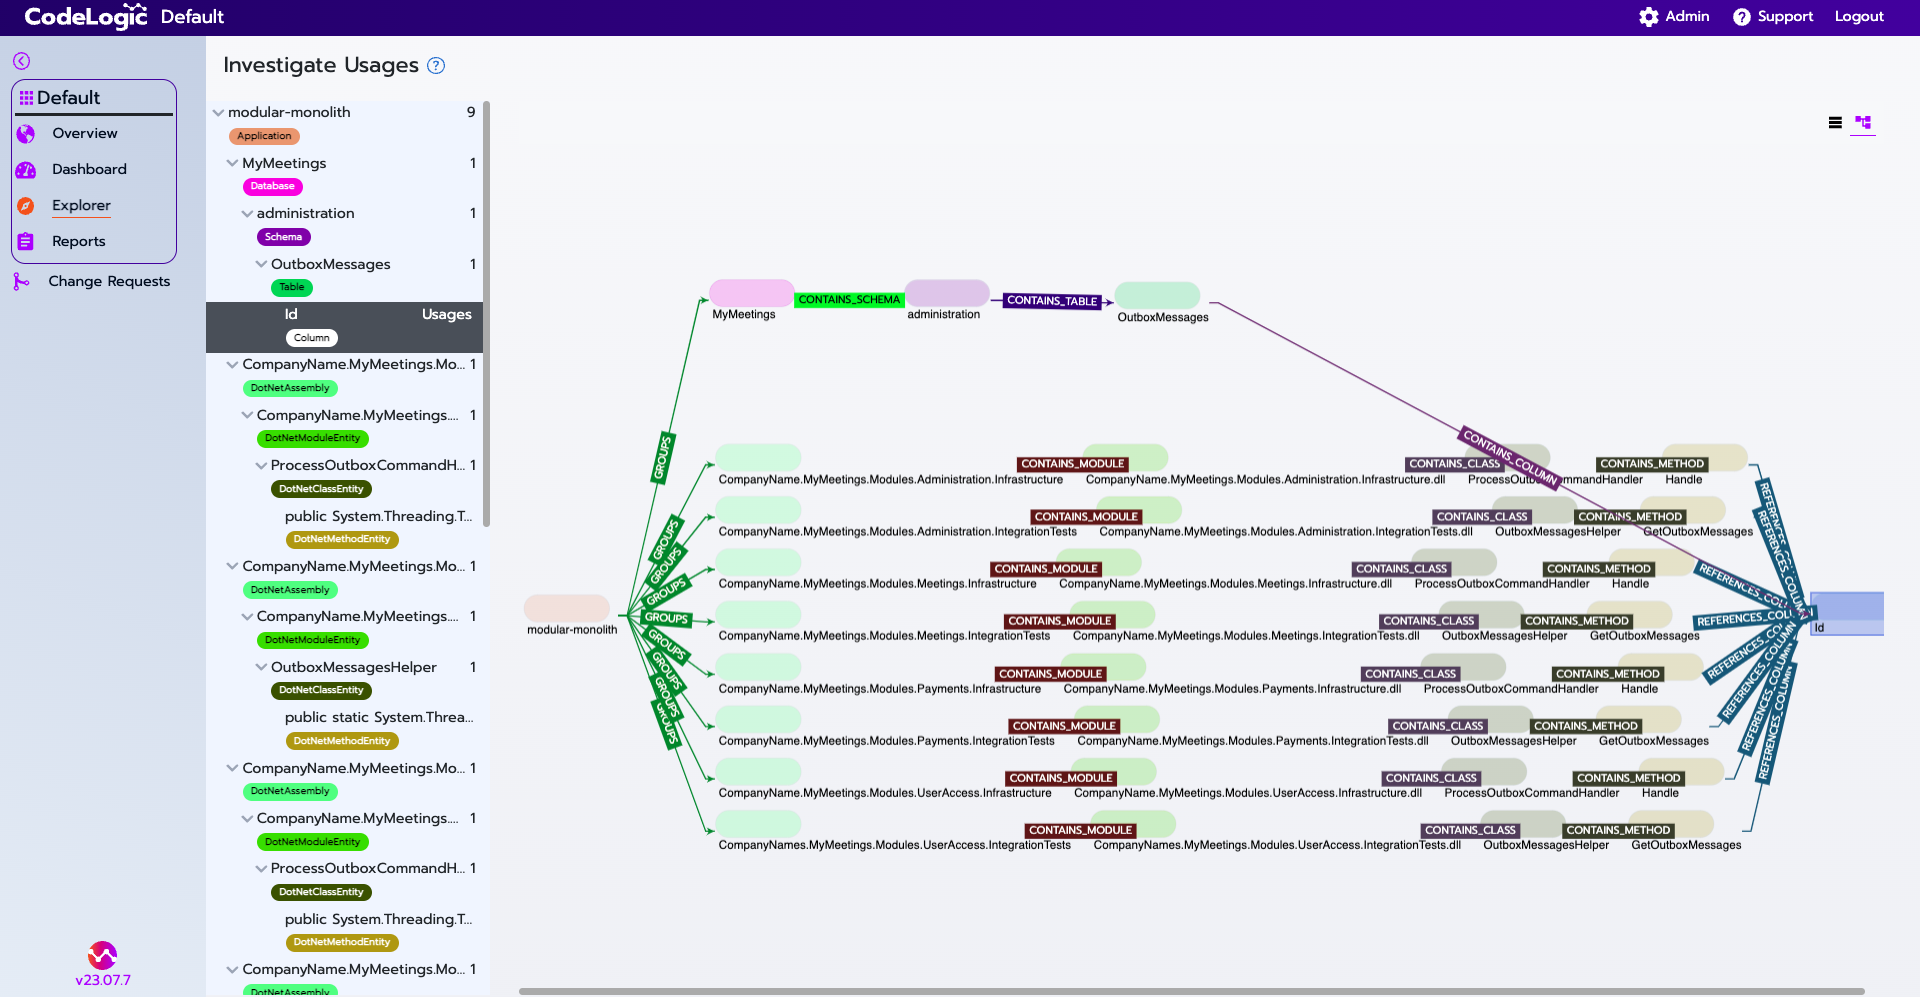1920x997 pixels.
Task: Click the Support help icon
Action: pos(1740,16)
